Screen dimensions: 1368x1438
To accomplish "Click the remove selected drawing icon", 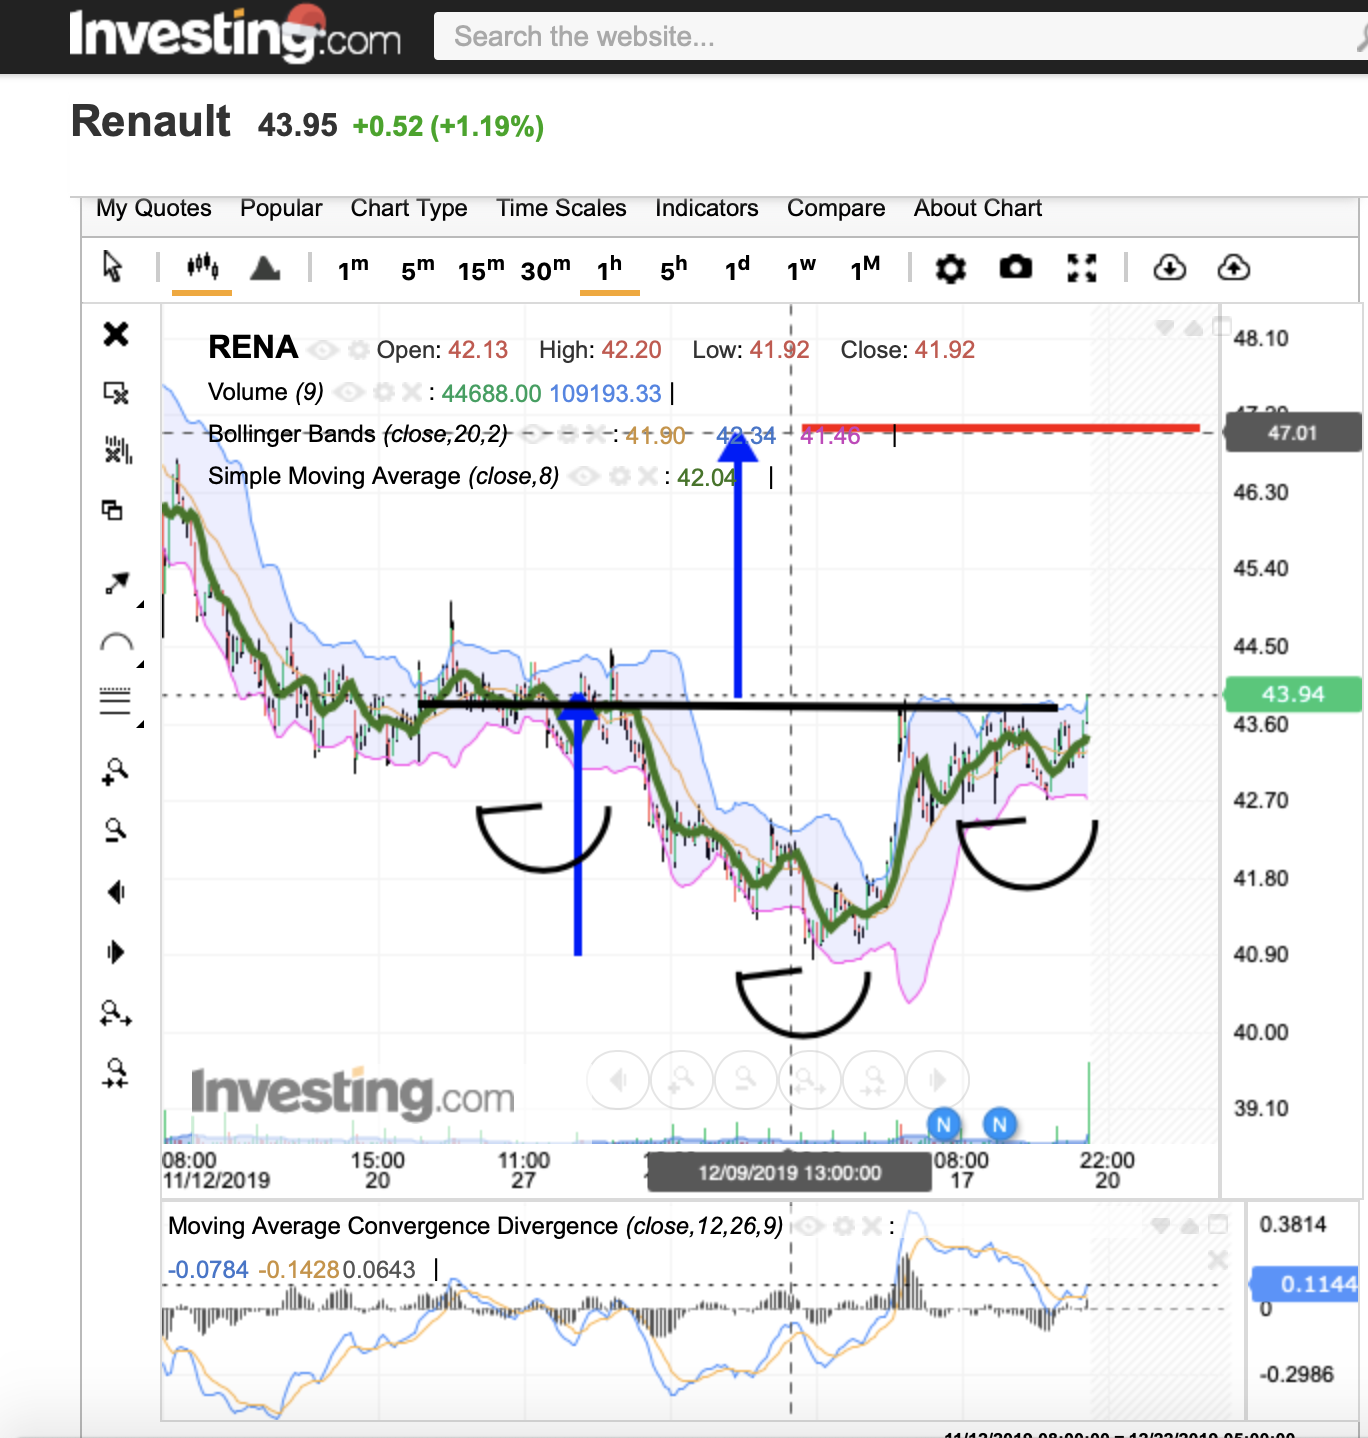I will 116,392.
